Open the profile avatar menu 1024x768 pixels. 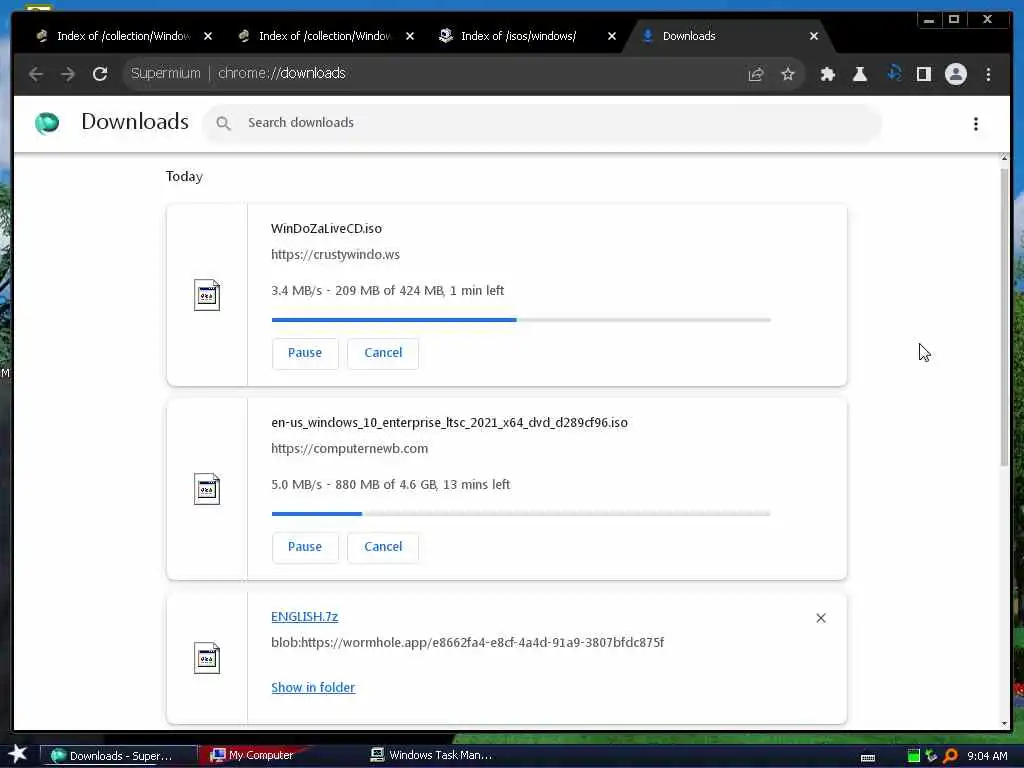coord(955,74)
